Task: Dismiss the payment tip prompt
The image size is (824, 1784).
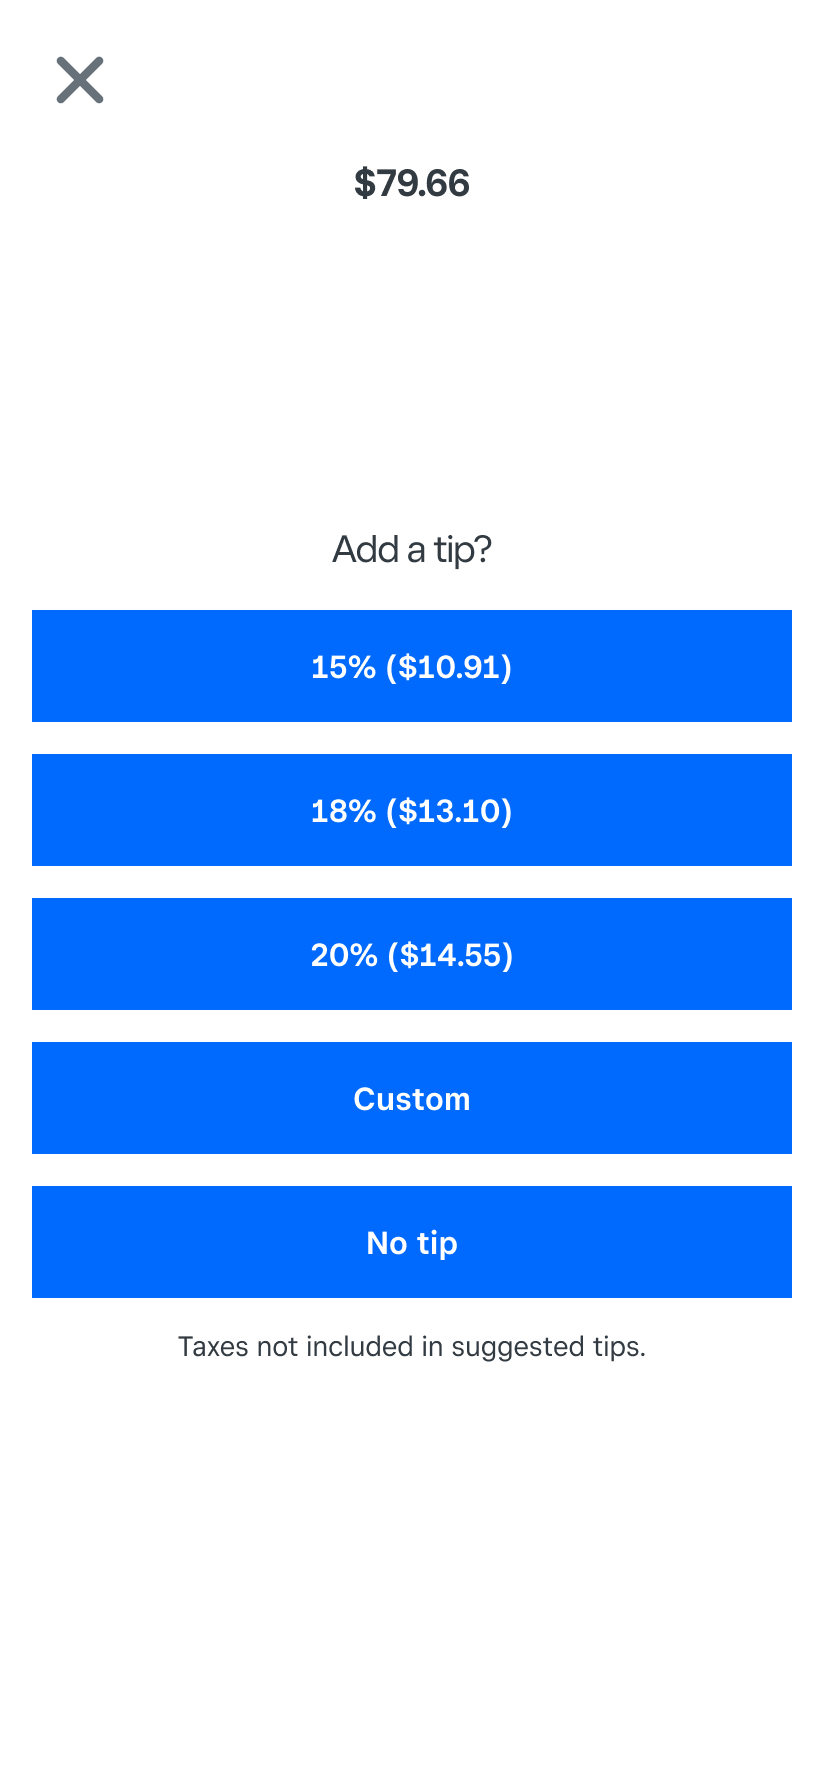Action: tap(80, 80)
